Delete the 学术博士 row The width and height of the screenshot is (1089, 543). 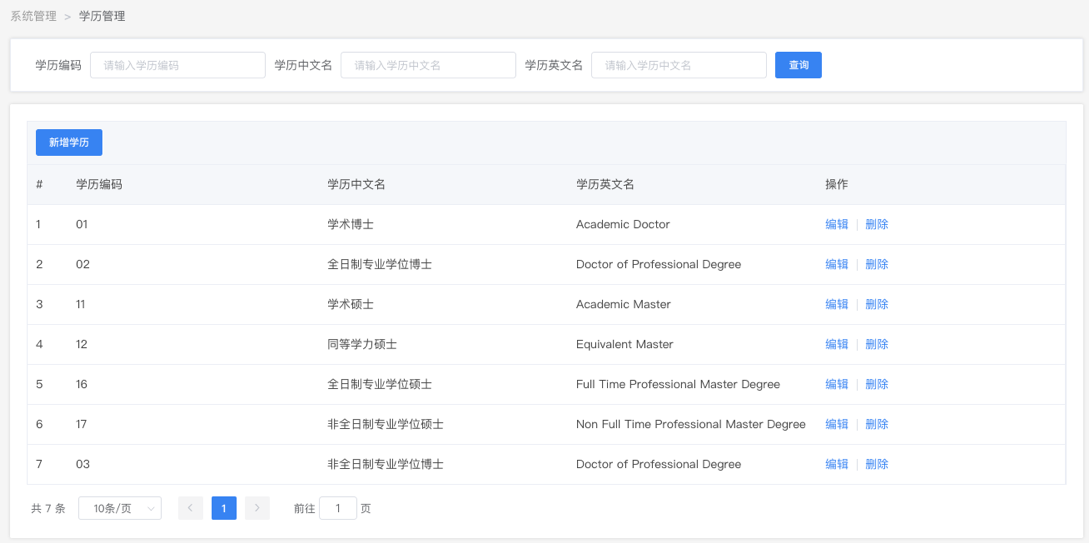pyautogui.click(x=876, y=224)
